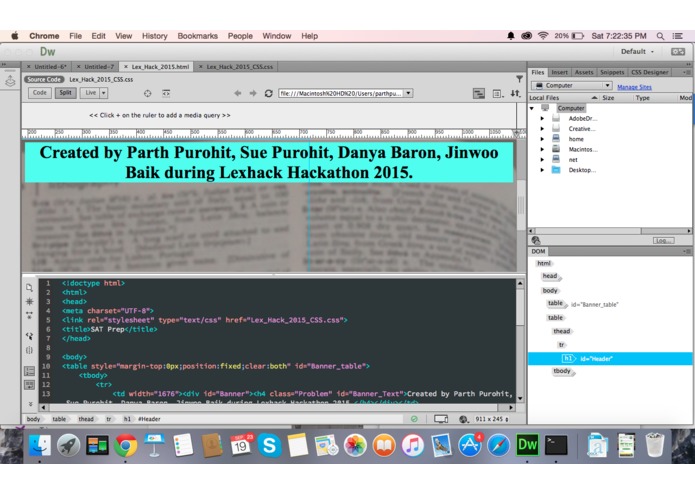The height and width of the screenshot is (494, 695).
Task: Open the App Store from the Dock
Action: click(x=470, y=445)
